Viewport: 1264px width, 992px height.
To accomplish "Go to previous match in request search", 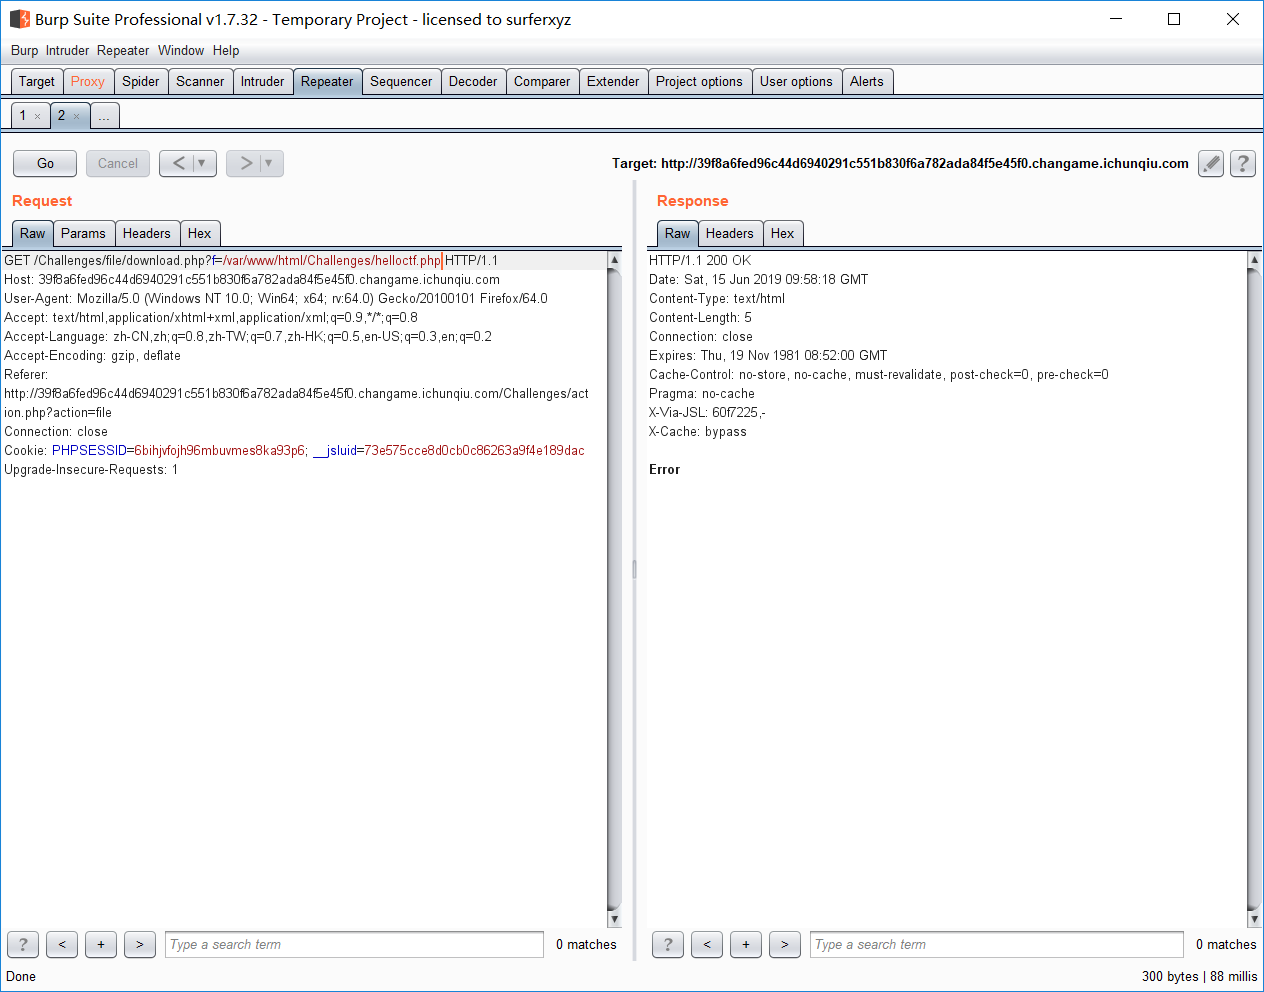I will click(62, 944).
